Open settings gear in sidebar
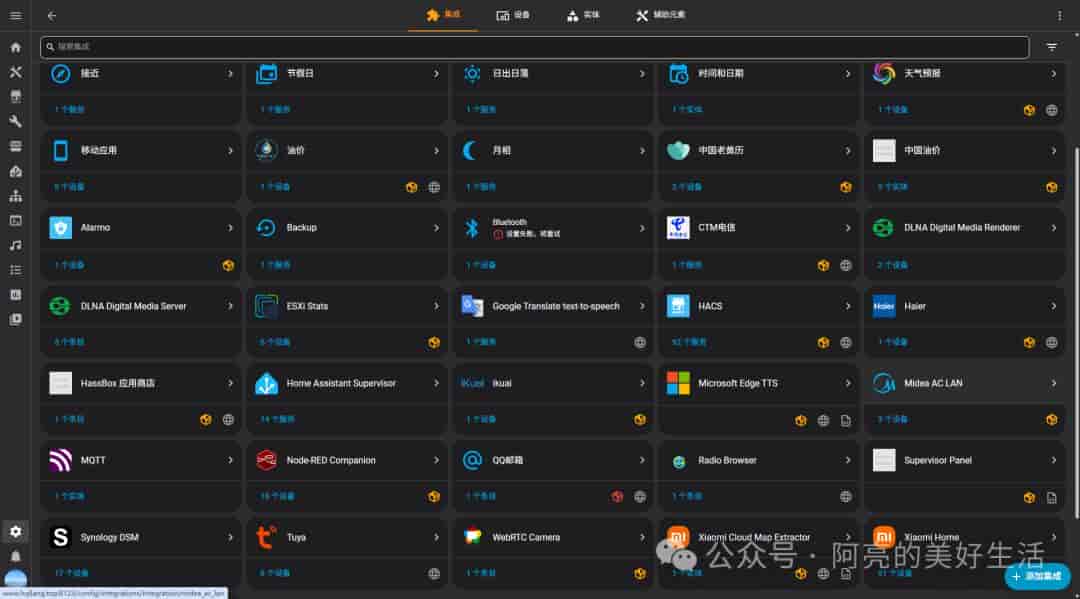The height and width of the screenshot is (599, 1080). tap(15, 532)
